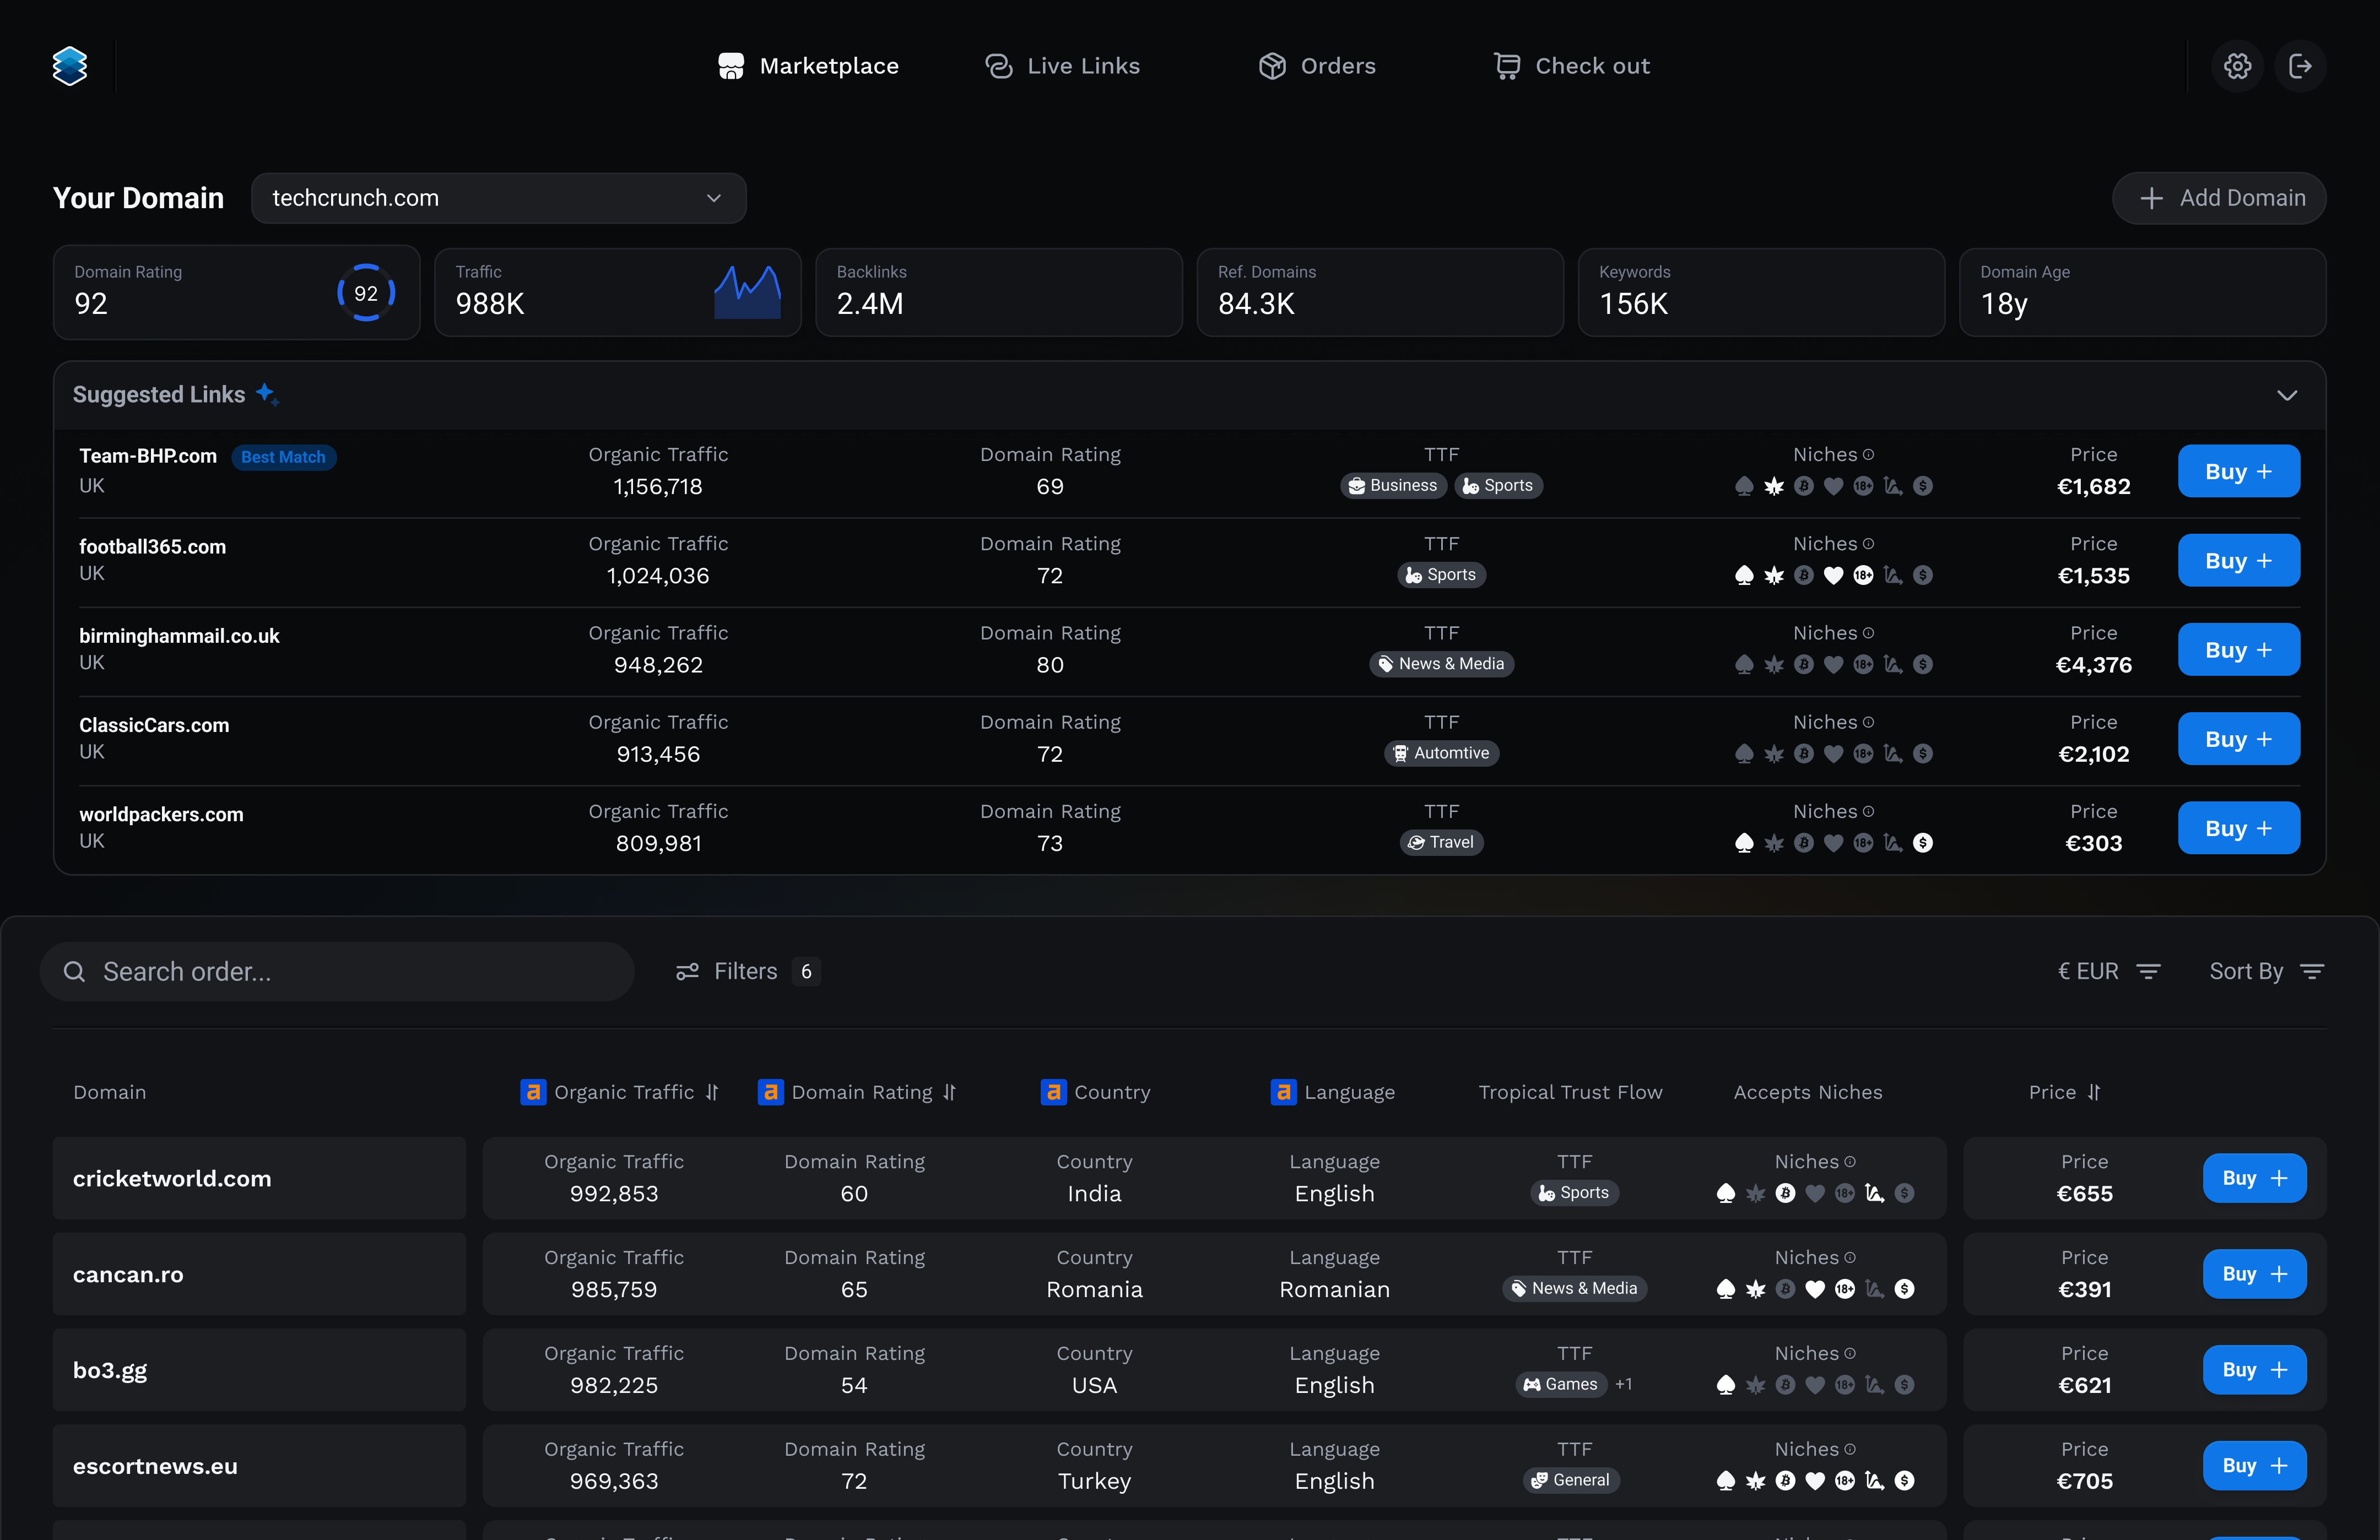Sort by Organic Traffic column arrows
The height and width of the screenshot is (1540, 2380).
[712, 1092]
